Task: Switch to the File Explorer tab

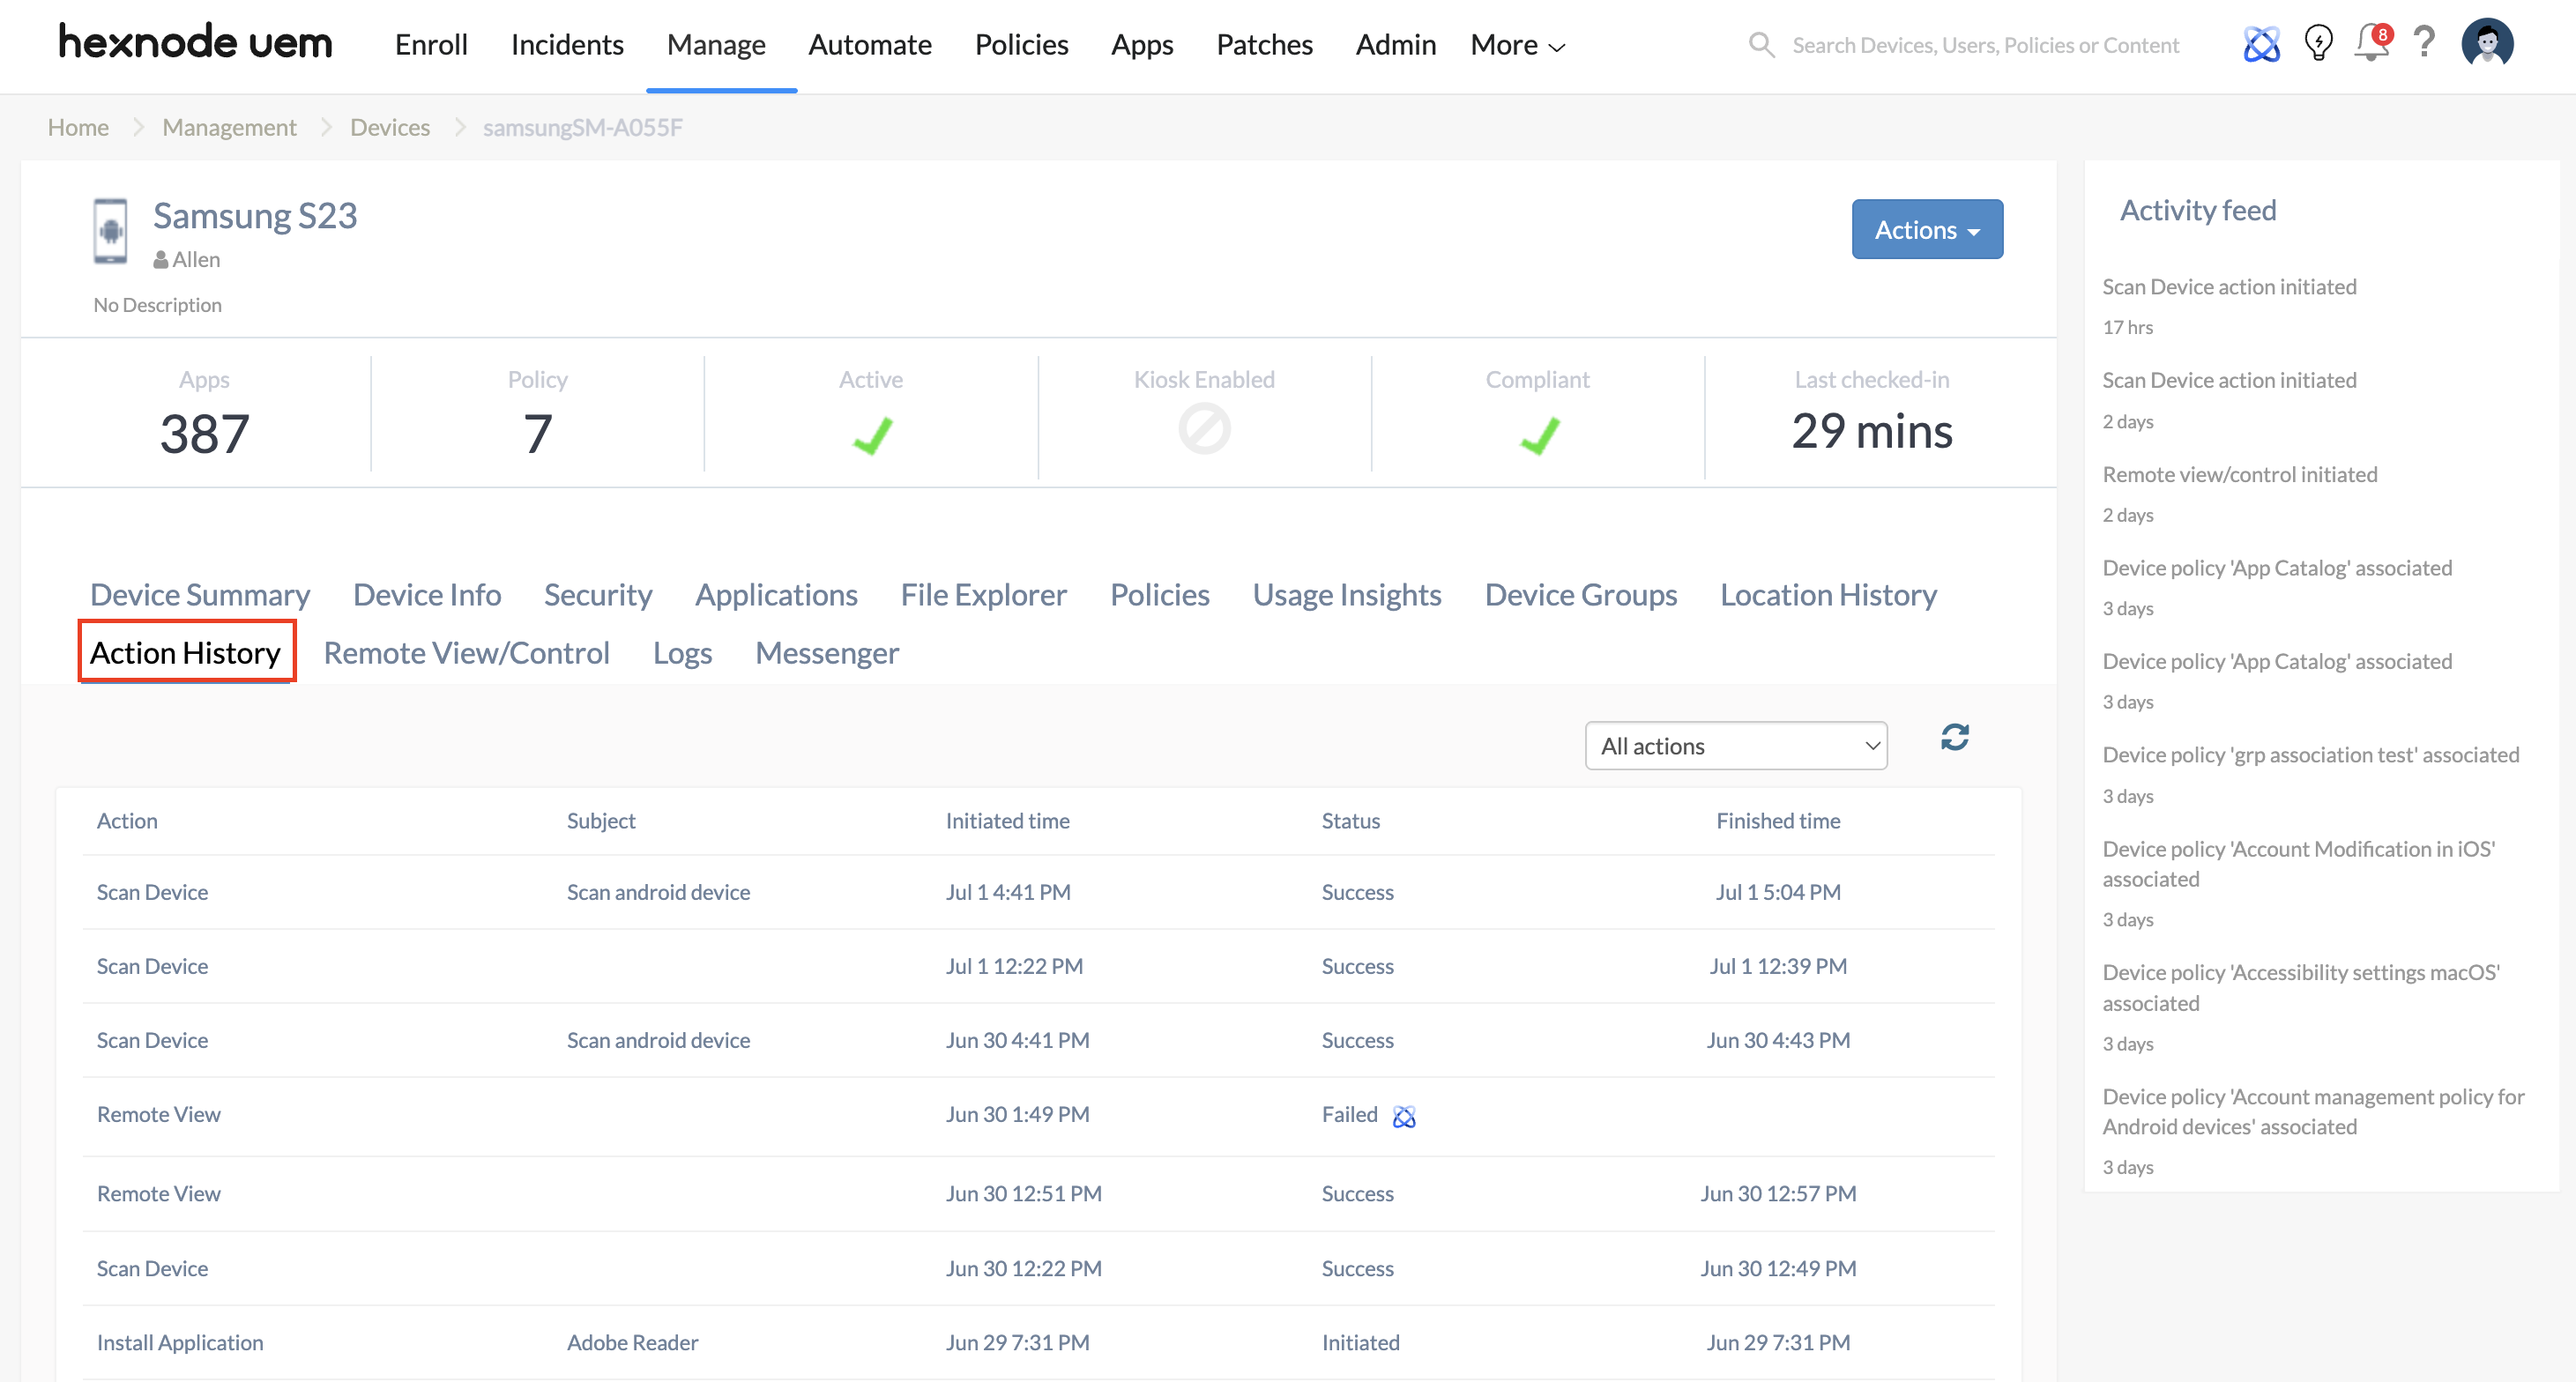Action: click(983, 595)
